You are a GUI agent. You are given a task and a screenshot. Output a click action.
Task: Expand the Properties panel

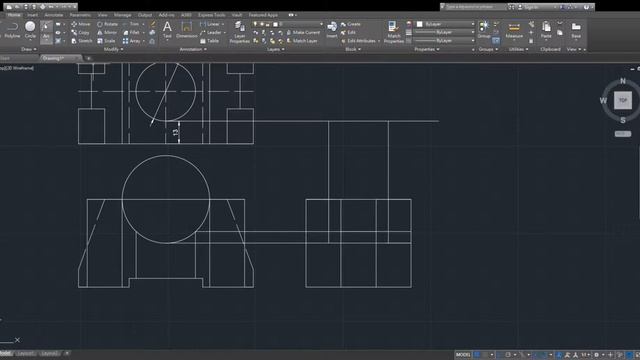coord(427,49)
